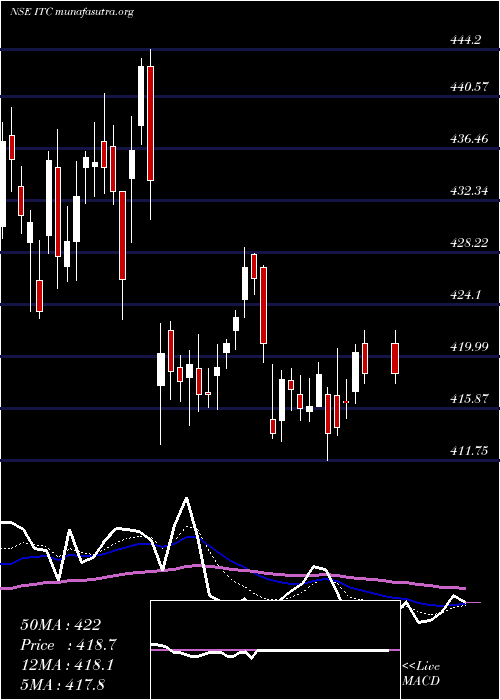Viewport: 500px width, 700px height.
Task: Click the tallest red candle near the 444.2 high
Action: pos(150,123)
